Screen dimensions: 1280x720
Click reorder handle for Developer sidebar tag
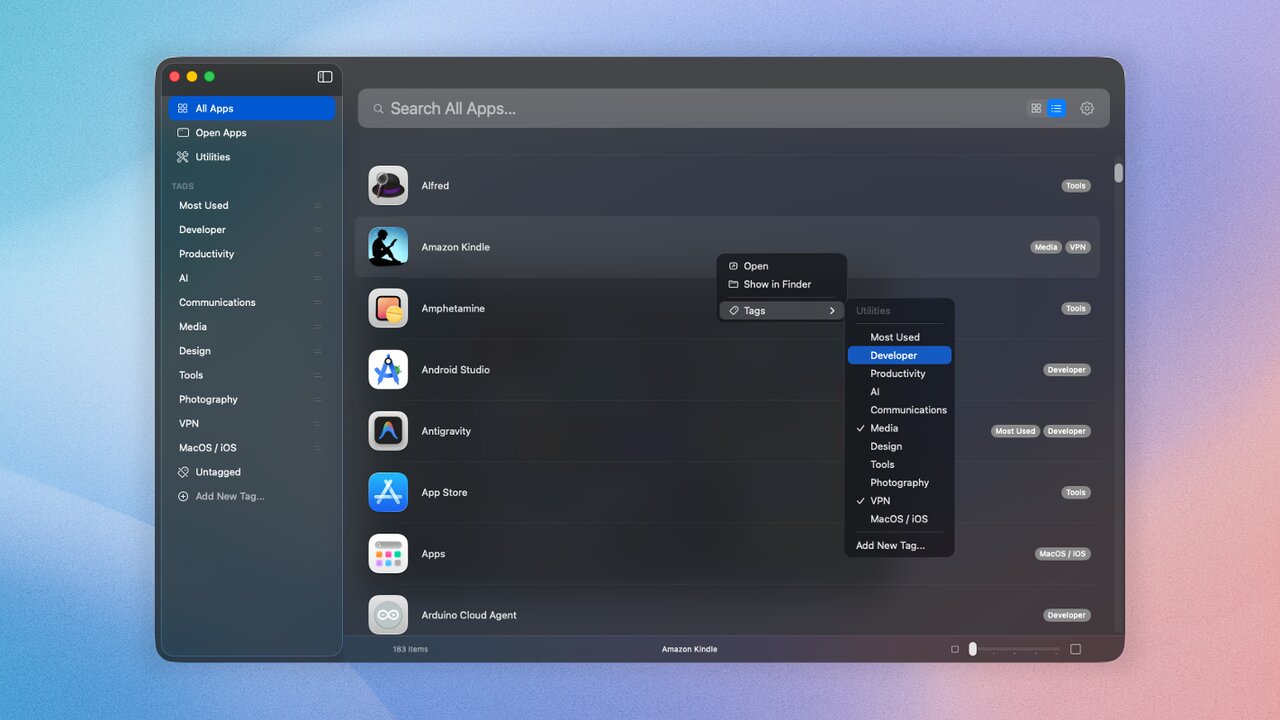click(318, 230)
